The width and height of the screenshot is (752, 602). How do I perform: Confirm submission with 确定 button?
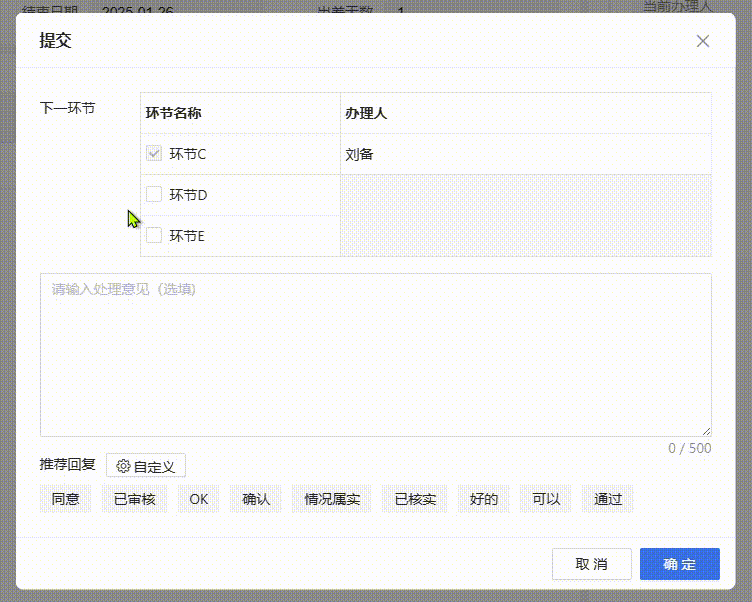coord(679,564)
